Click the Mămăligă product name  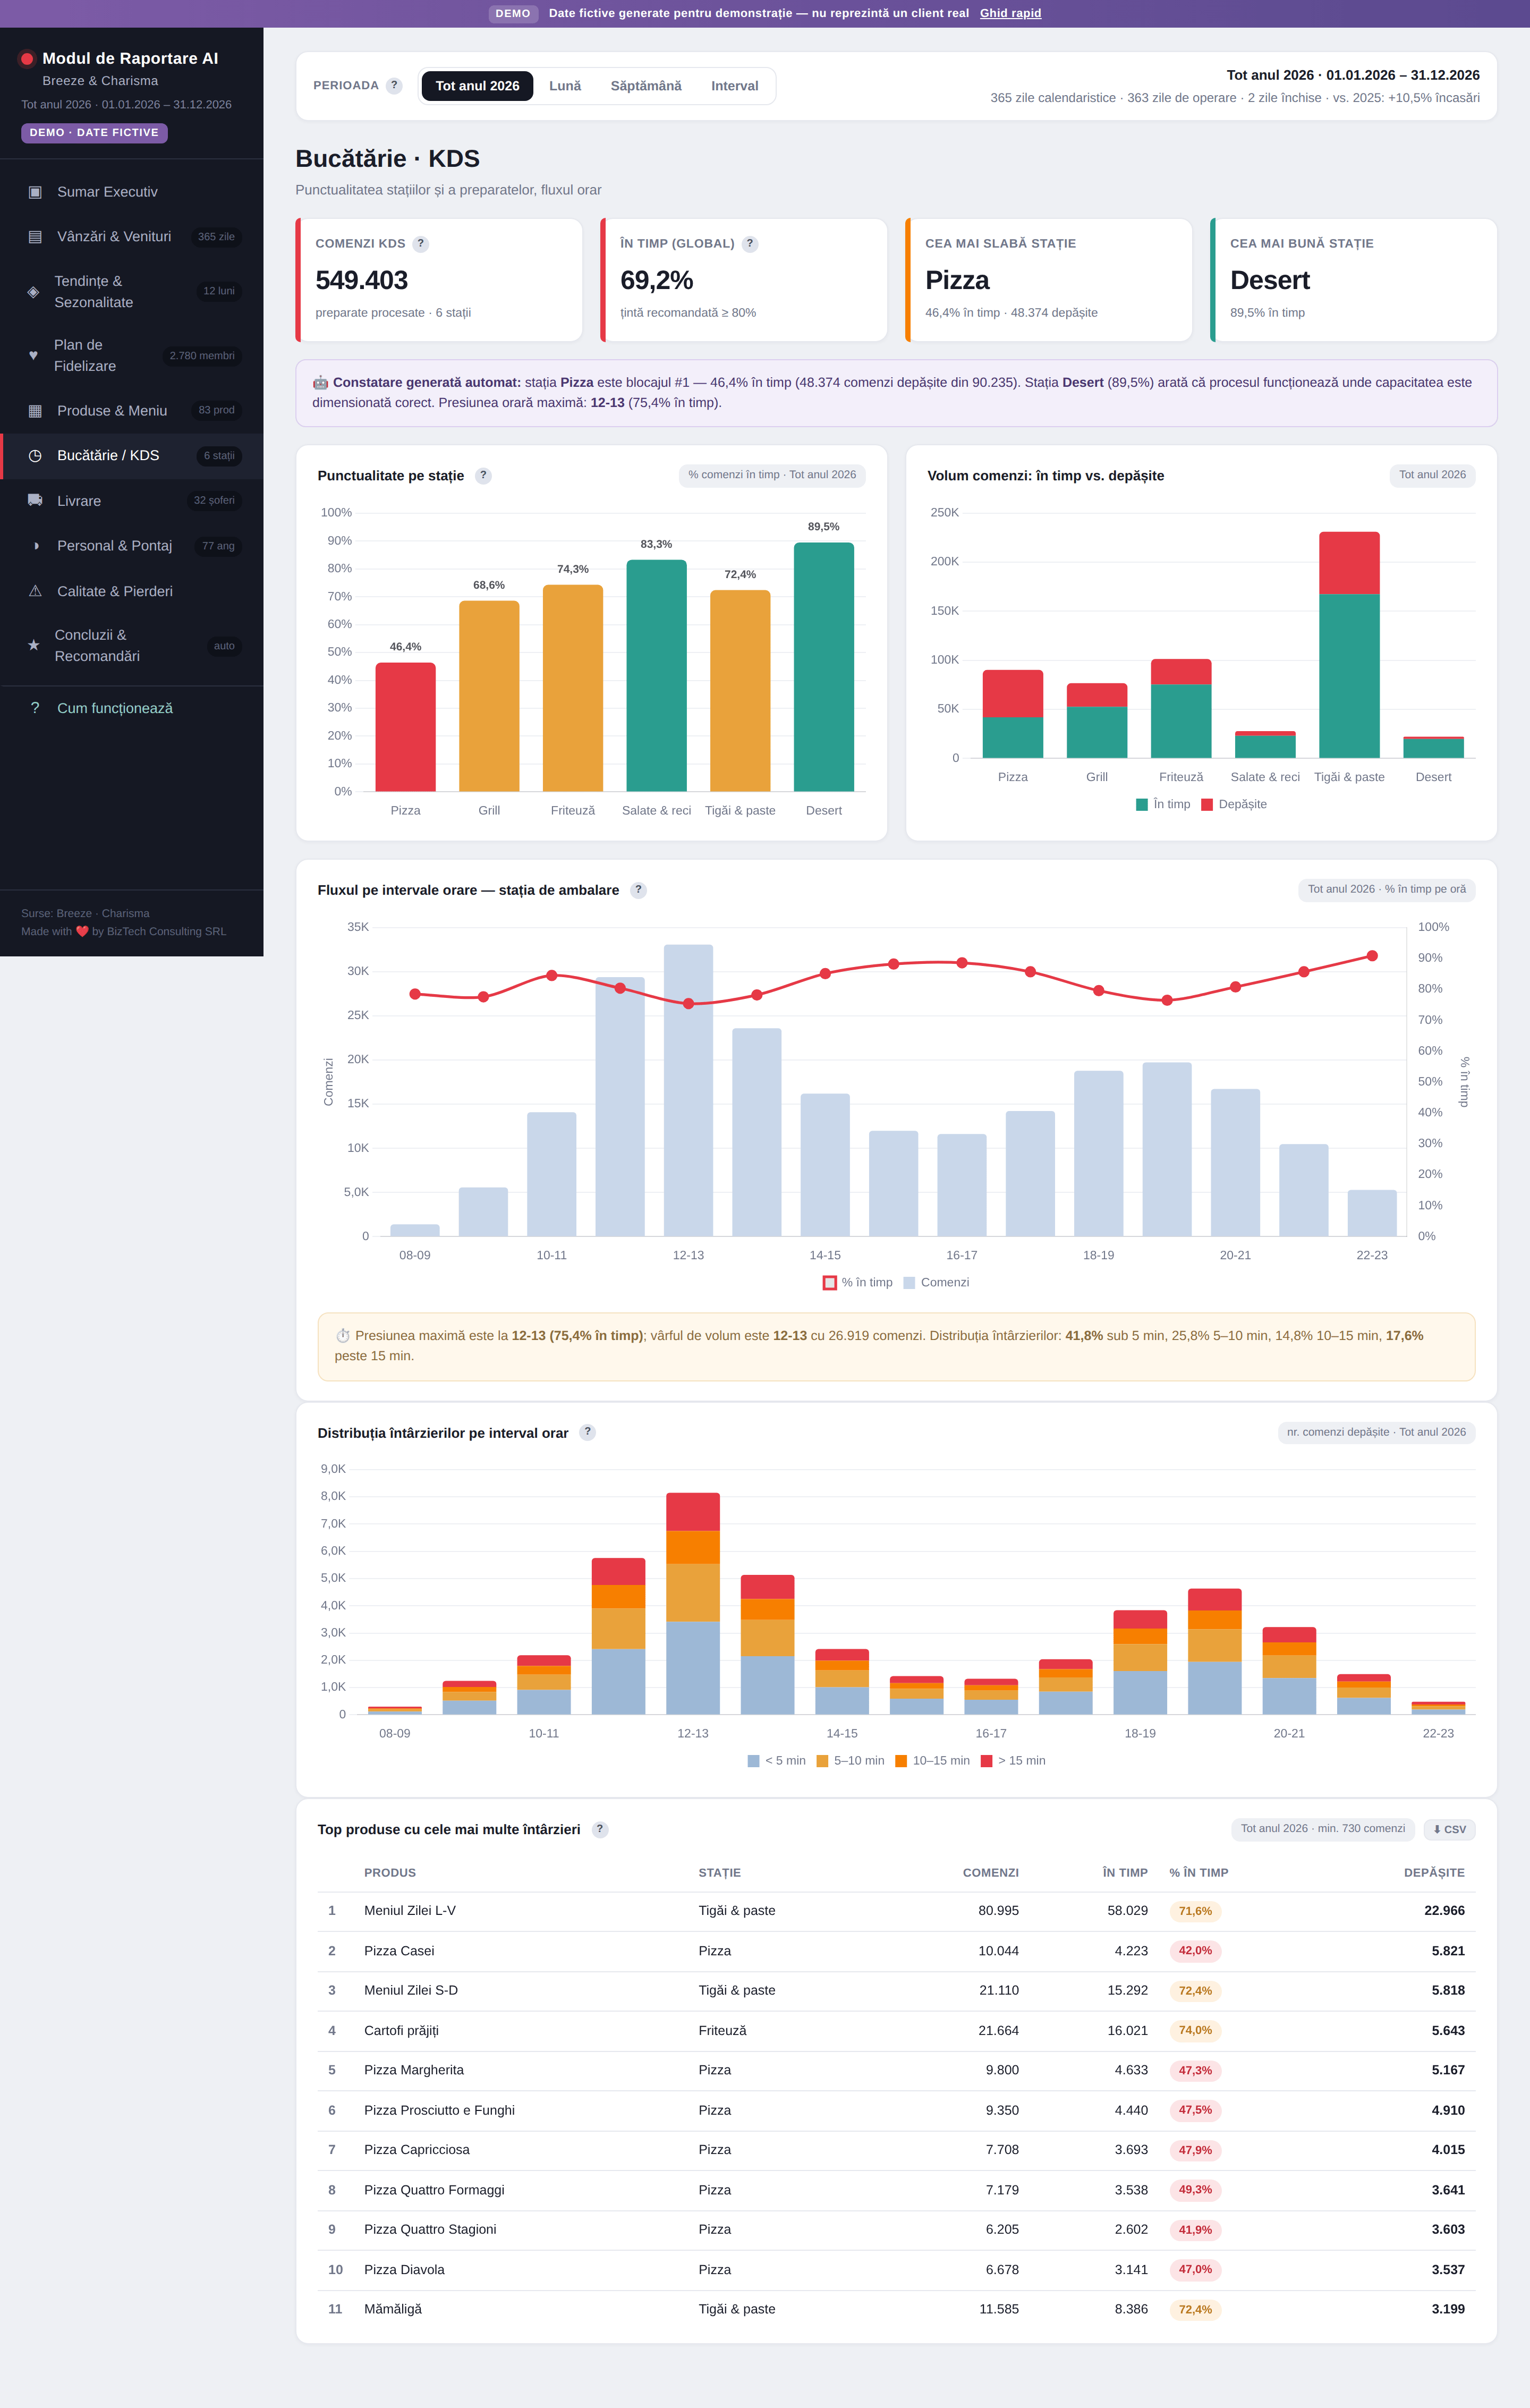coord(393,2309)
